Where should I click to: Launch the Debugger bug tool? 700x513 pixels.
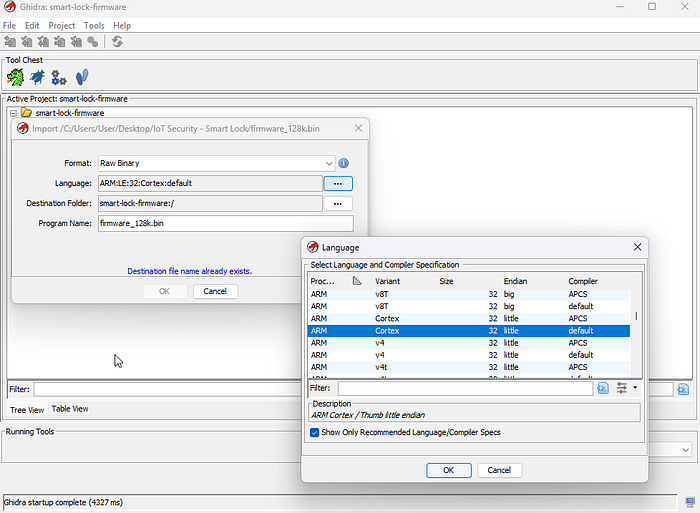37,77
